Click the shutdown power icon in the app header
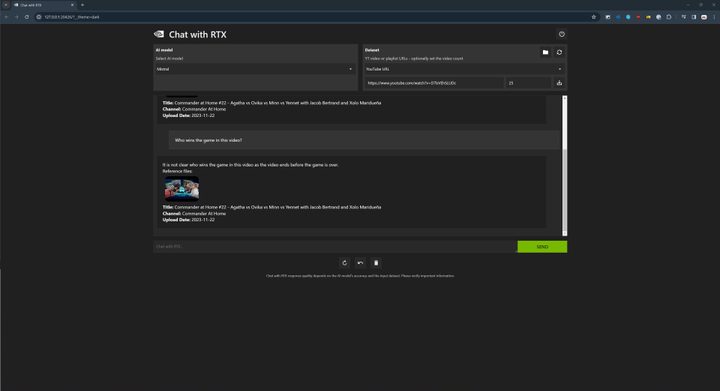 (x=562, y=34)
